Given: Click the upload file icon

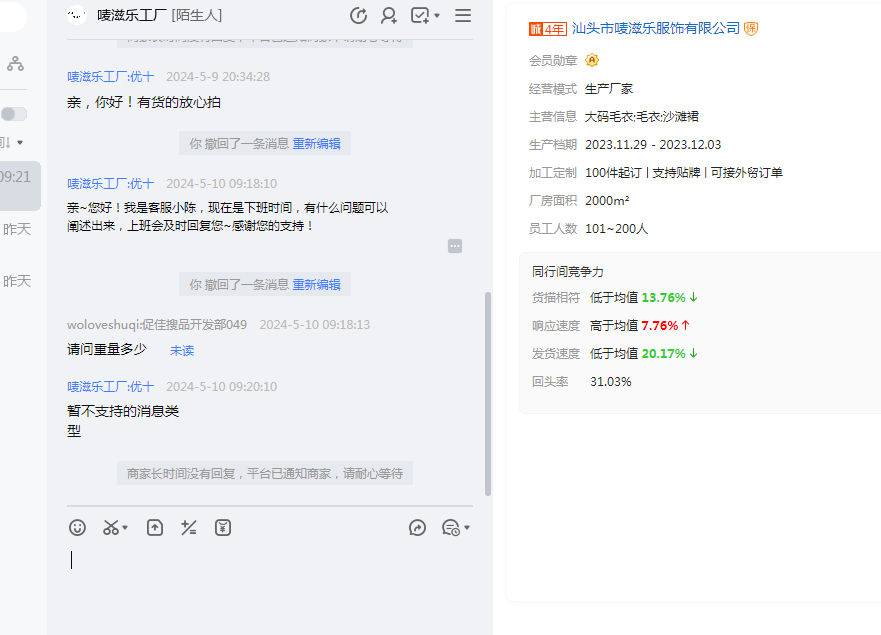Looking at the screenshot, I should (155, 528).
